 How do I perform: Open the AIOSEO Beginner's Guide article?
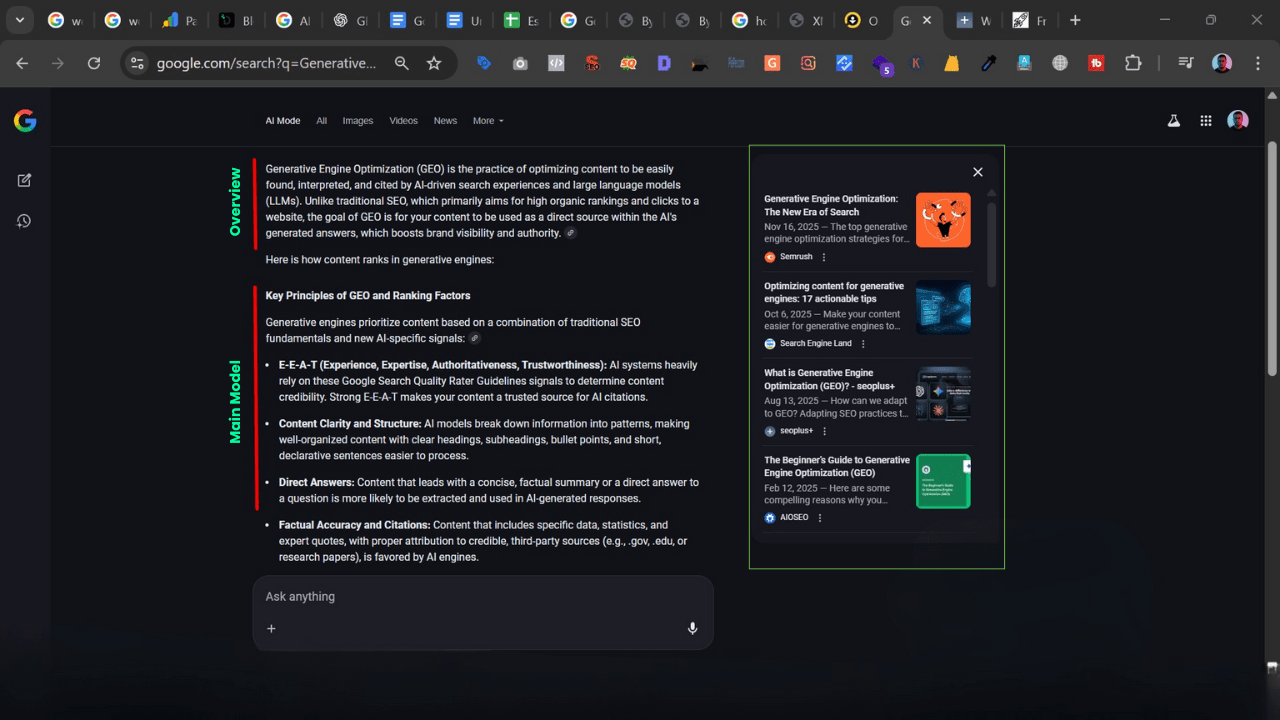838,466
